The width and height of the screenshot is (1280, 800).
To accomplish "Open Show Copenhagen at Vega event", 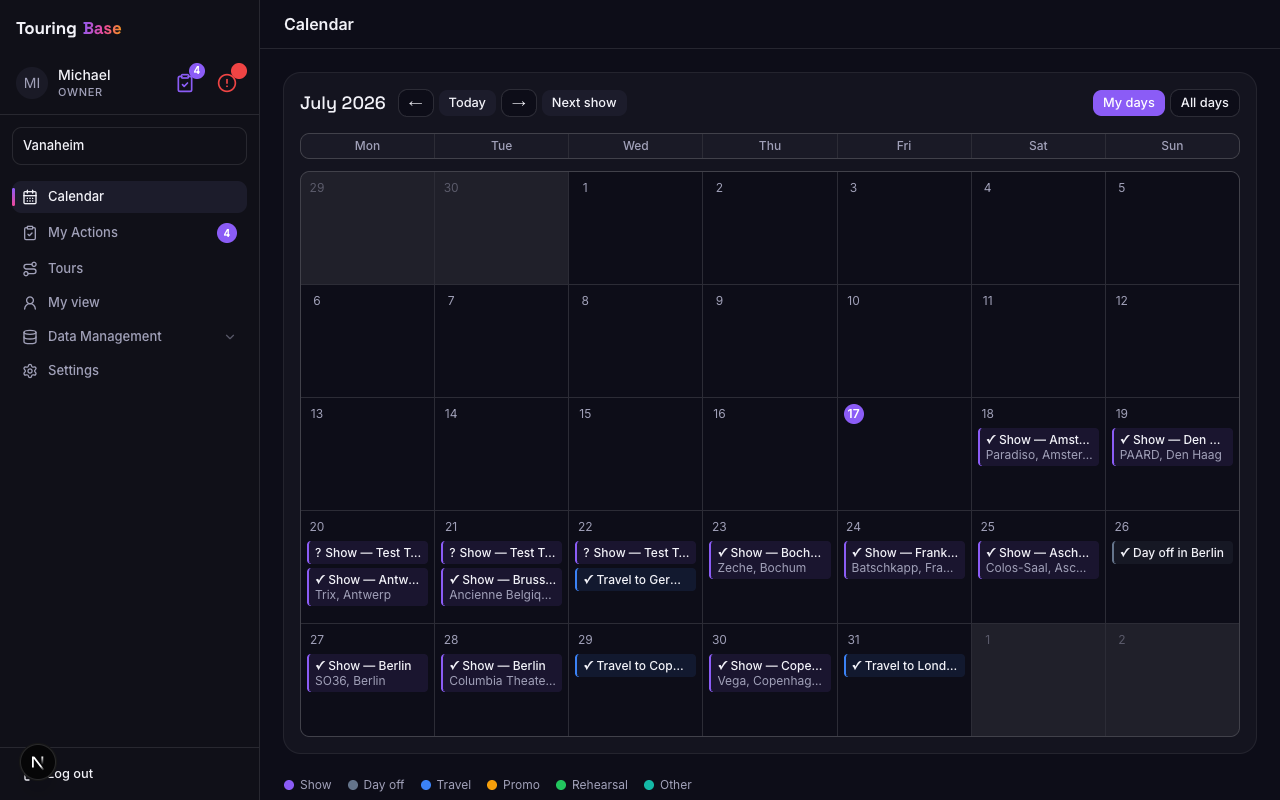I will coord(770,673).
